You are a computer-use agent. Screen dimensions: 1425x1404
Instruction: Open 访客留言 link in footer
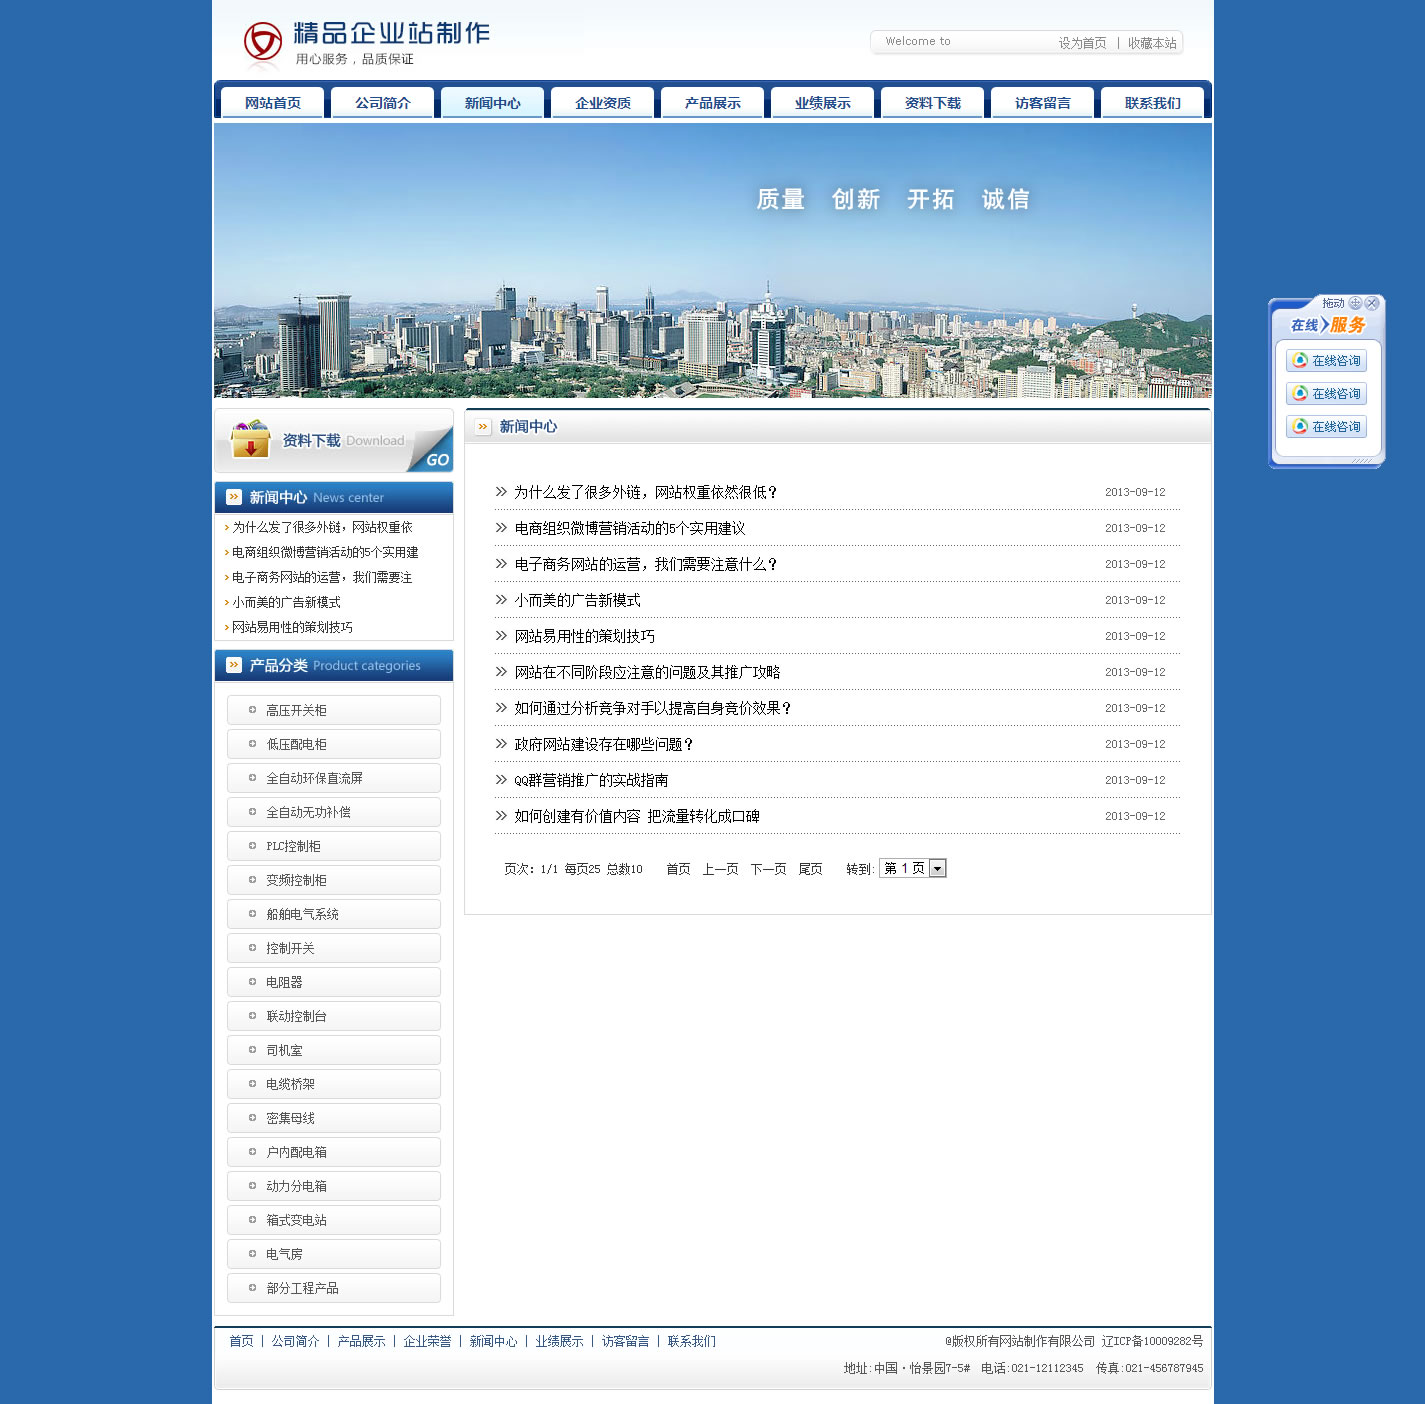pyautogui.click(x=625, y=1341)
